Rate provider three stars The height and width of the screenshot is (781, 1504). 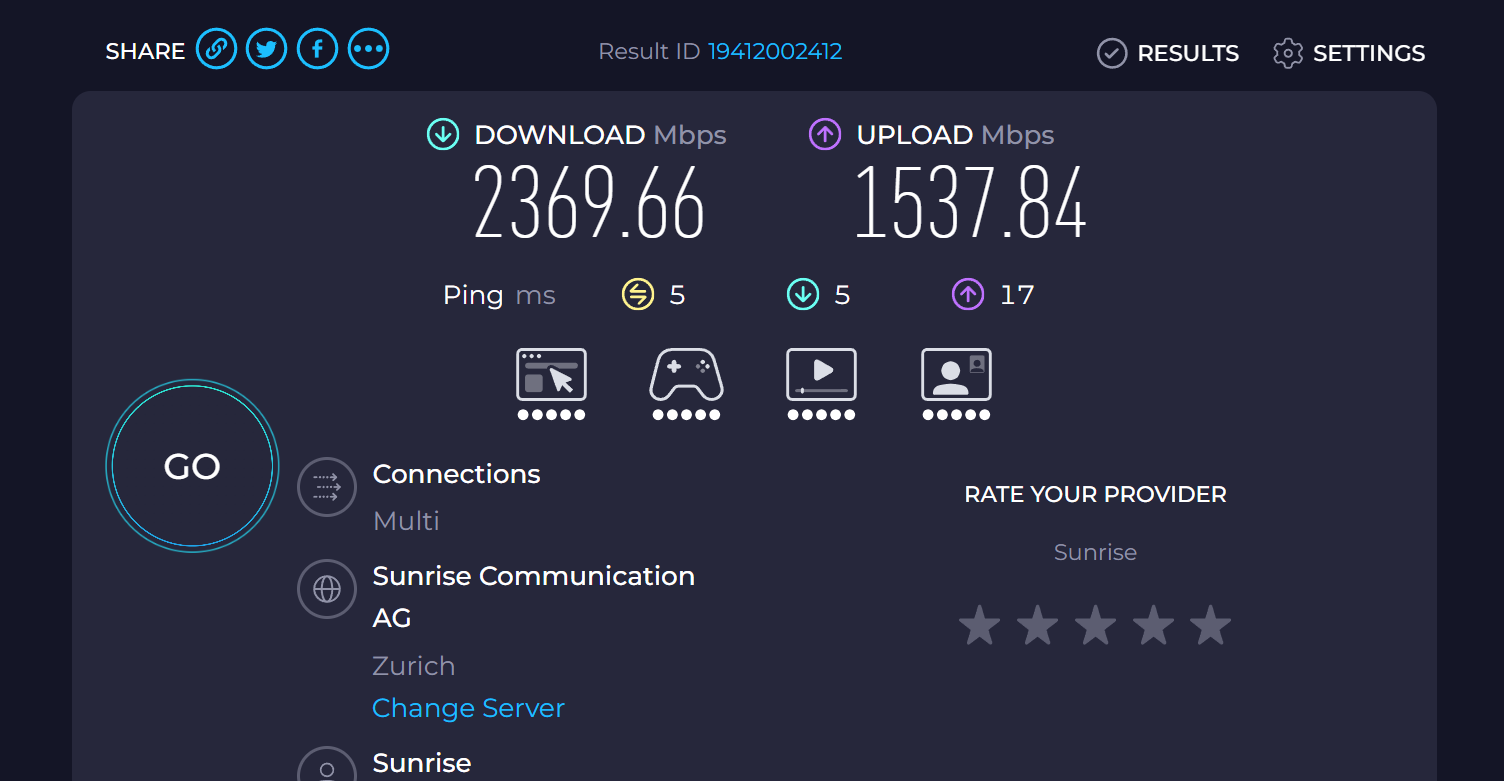click(1095, 626)
